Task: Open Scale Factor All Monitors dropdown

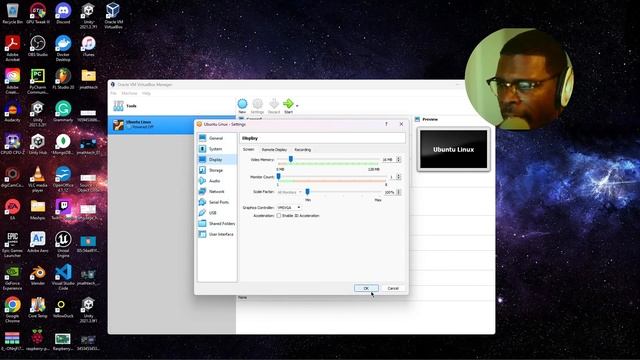Action: (289, 192)
